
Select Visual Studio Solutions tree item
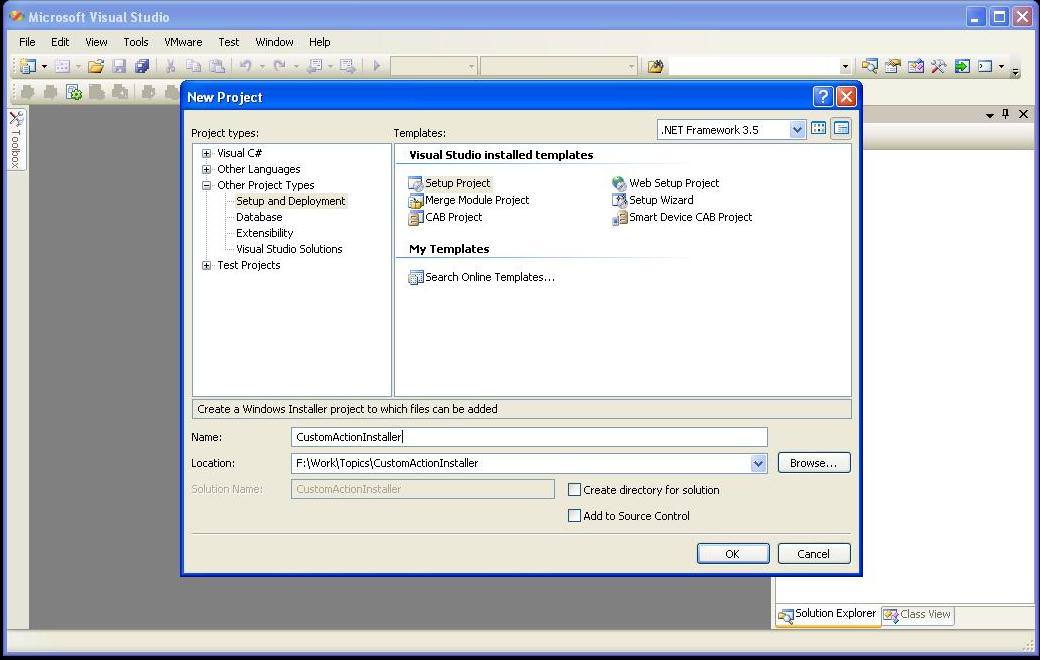[289, 249]
